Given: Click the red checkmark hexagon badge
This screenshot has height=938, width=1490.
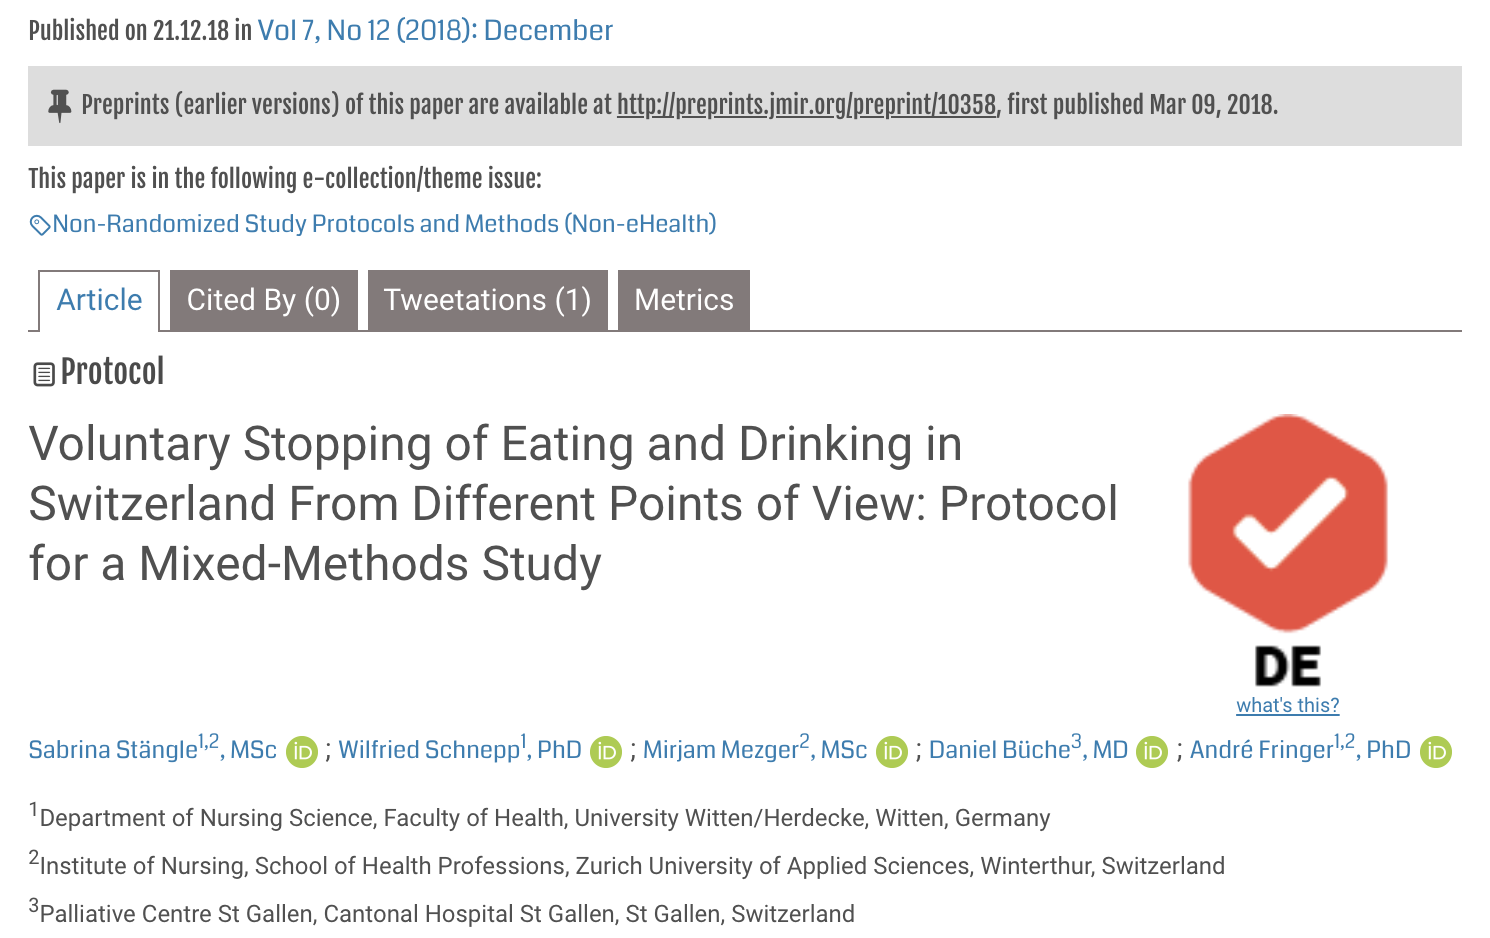Looking at the screenshot, I should pos(1287,522).
